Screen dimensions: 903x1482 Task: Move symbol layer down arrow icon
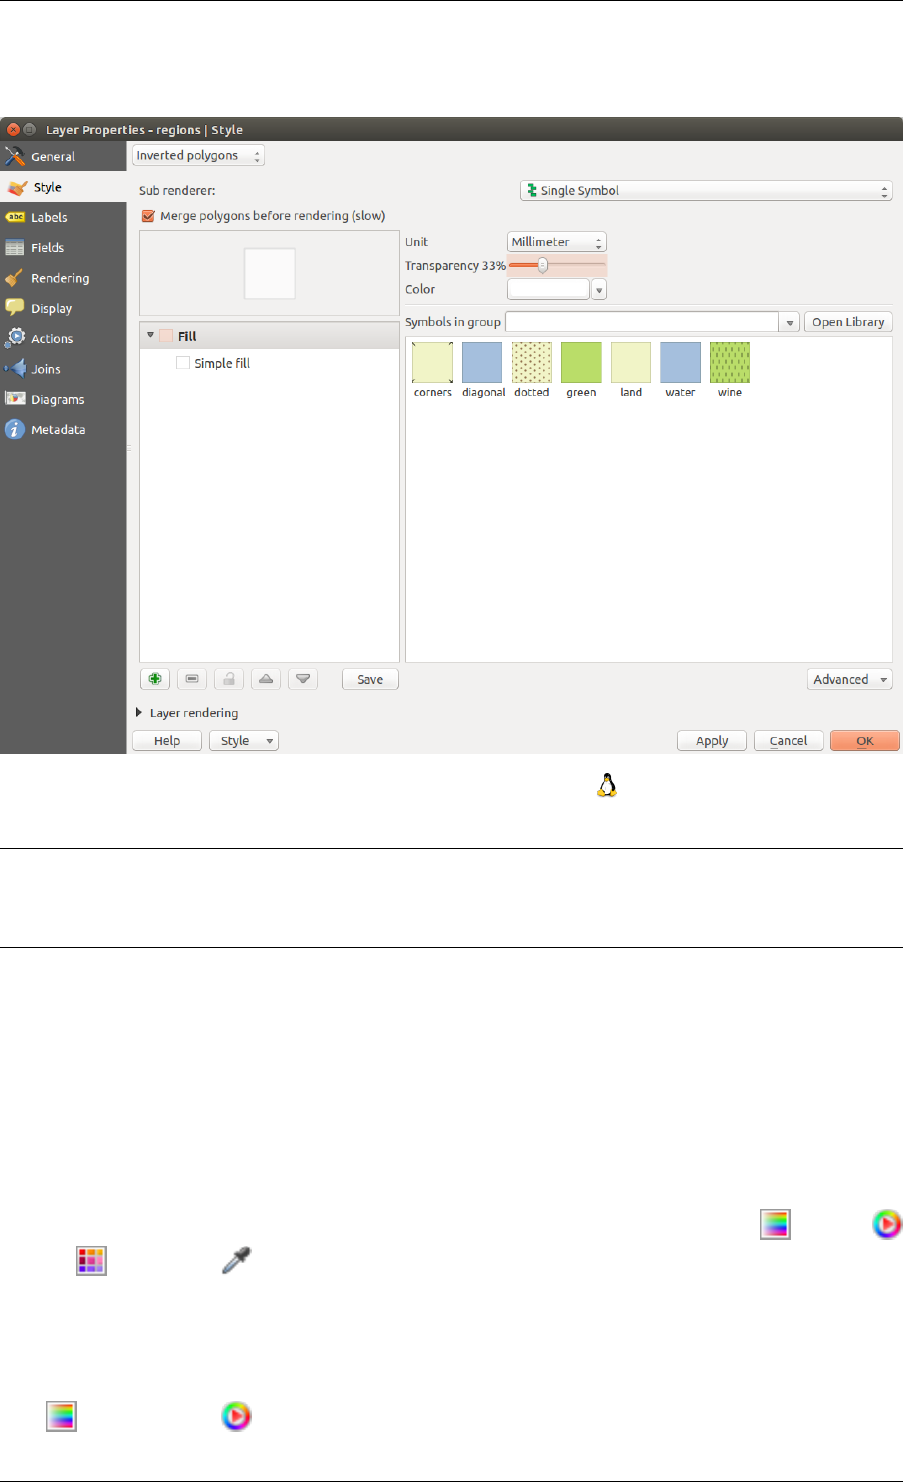303,679
